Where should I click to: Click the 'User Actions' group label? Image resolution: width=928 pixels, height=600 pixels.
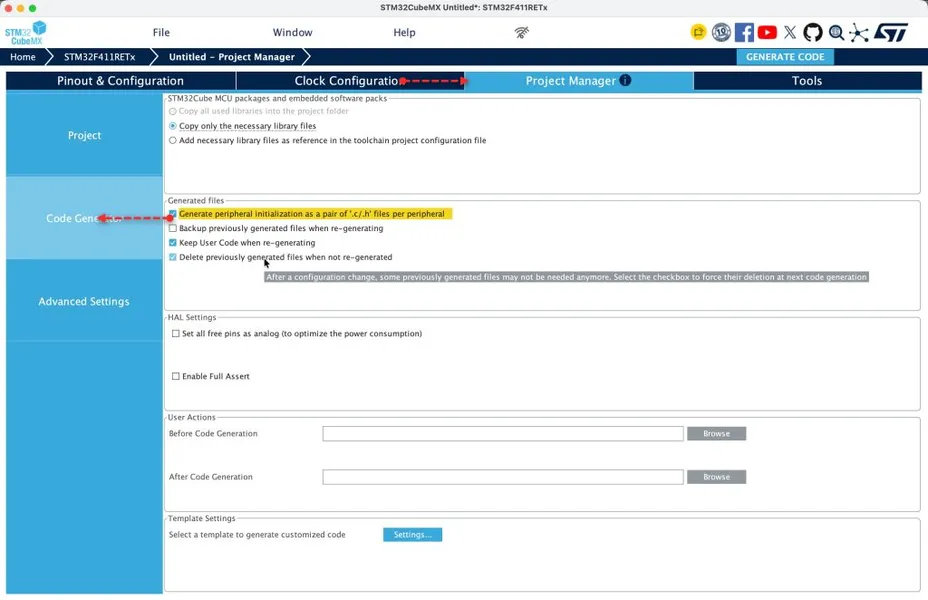click(x=192, y=417)
